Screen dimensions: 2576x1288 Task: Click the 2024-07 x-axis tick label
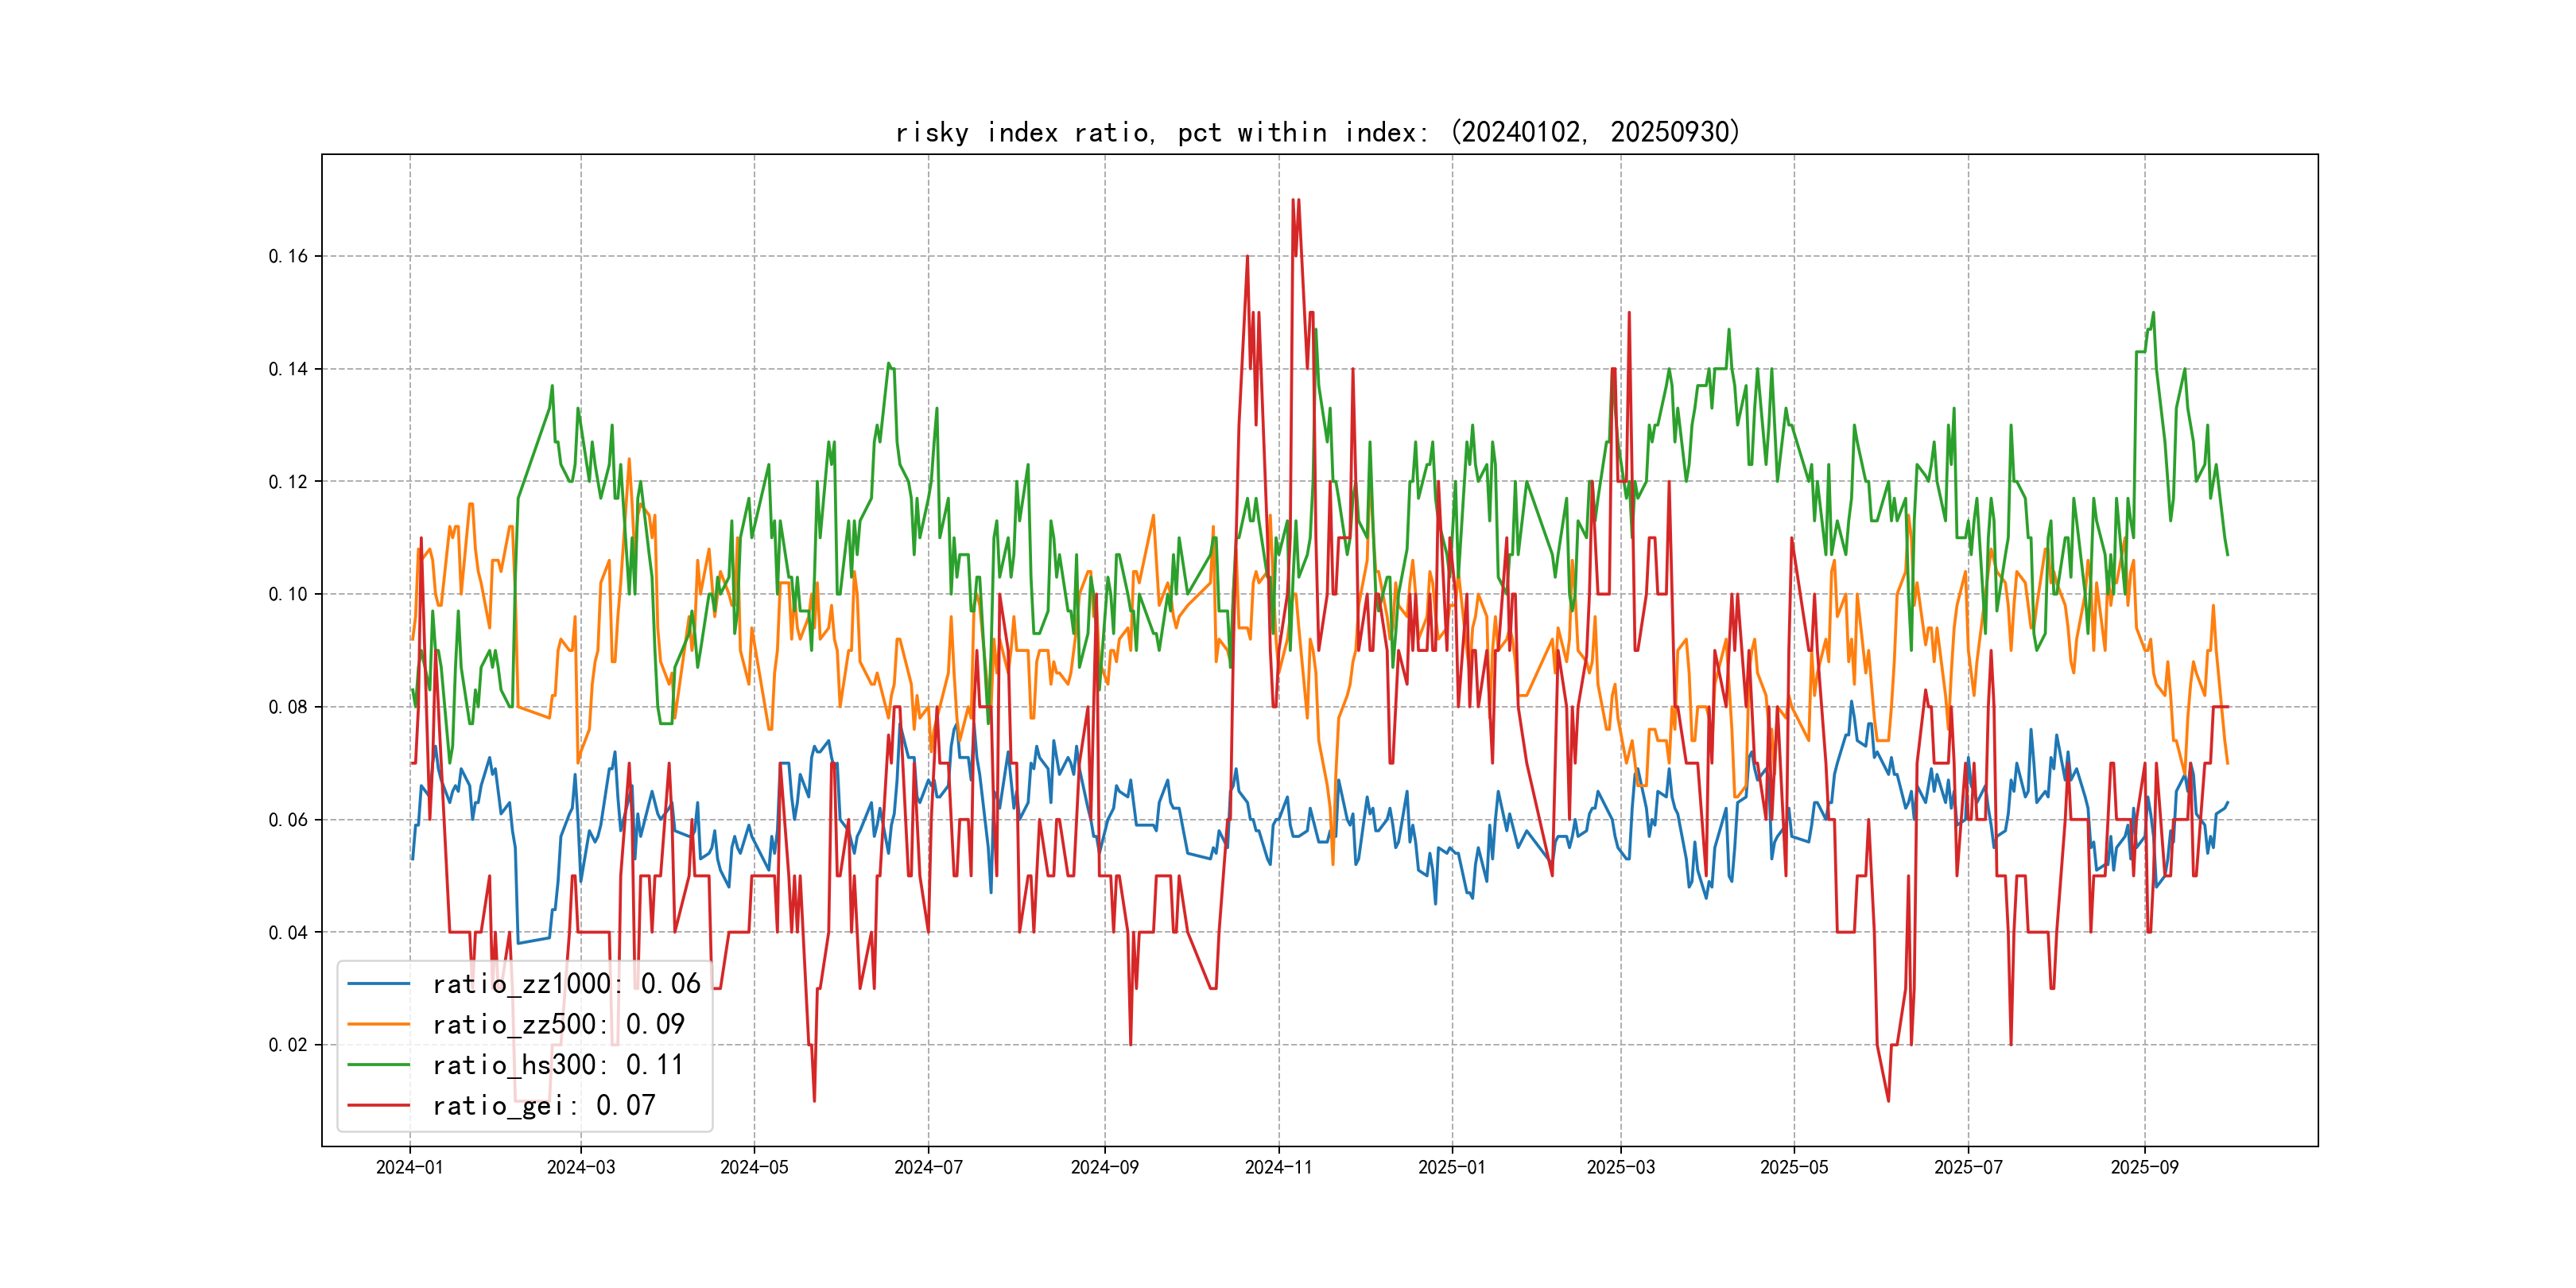(928, 1167)
